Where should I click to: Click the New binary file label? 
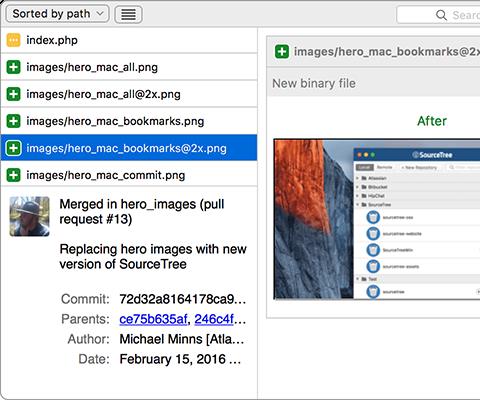[314, 83]
